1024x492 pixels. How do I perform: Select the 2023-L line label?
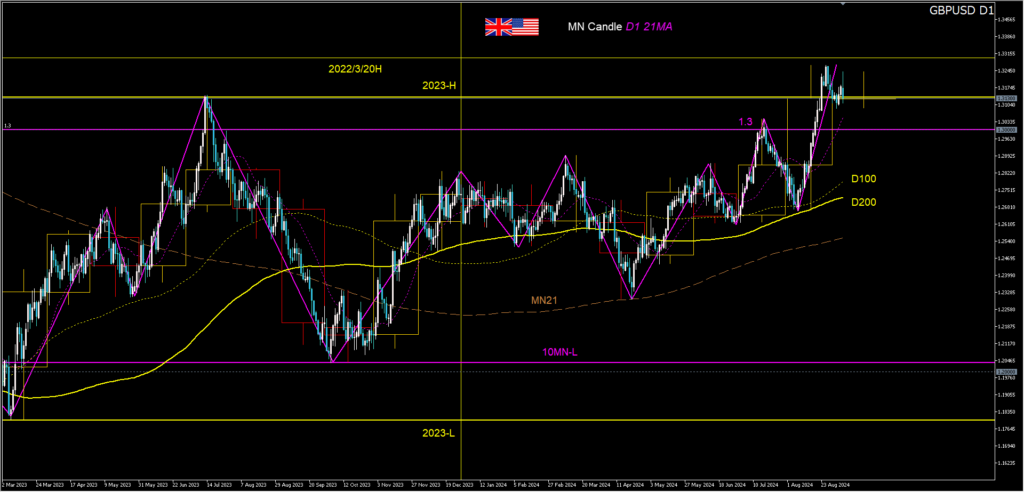pos(438,432)
